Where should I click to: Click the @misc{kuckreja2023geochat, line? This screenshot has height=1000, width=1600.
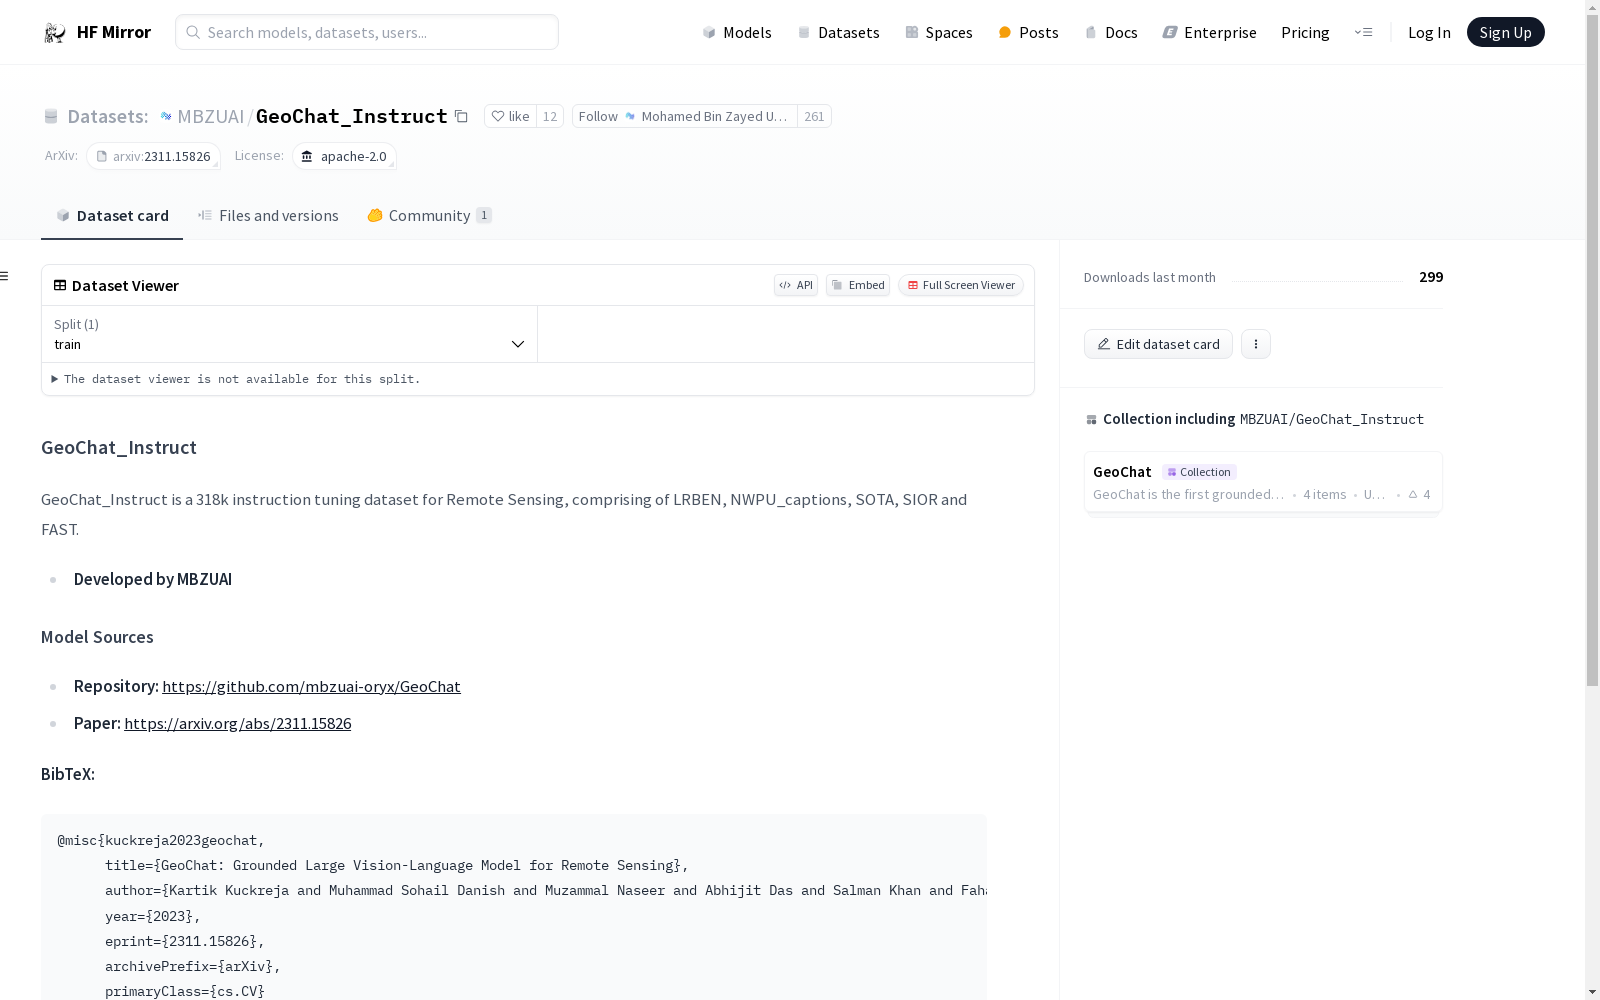click(x=161, y=840)
